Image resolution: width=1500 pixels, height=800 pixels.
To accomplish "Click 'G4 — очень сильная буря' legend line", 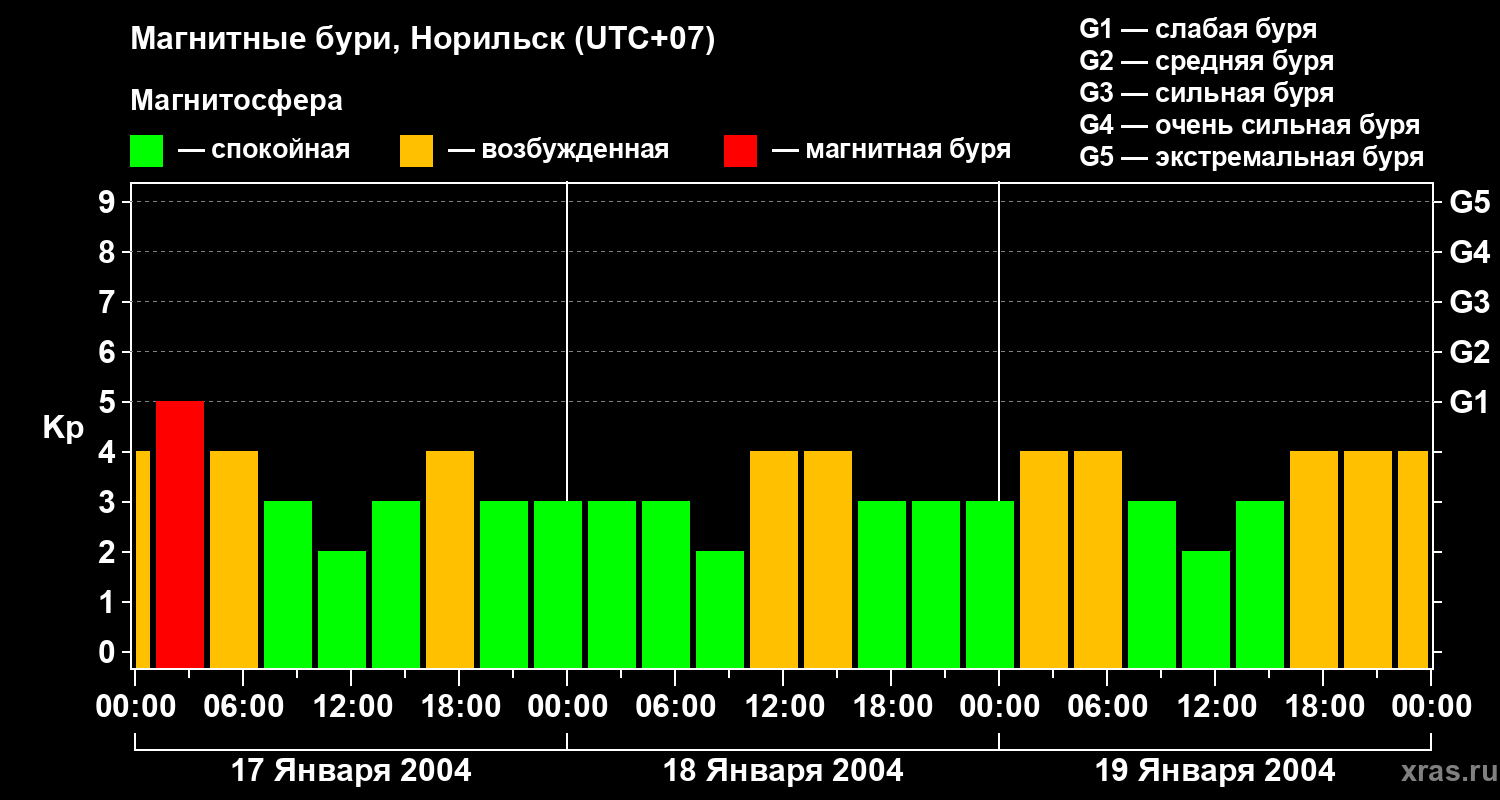I will click(1250, 125).
